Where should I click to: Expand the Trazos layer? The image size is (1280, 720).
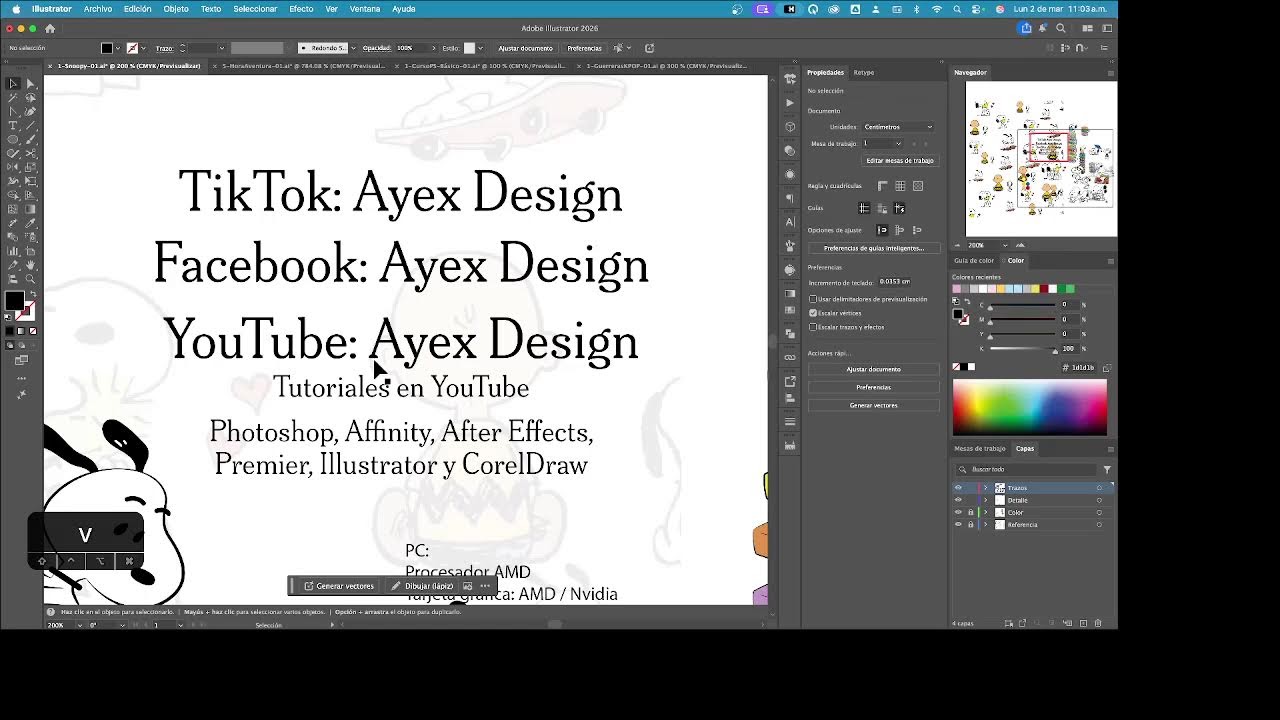pyautogui.click(x=985, y=488)
